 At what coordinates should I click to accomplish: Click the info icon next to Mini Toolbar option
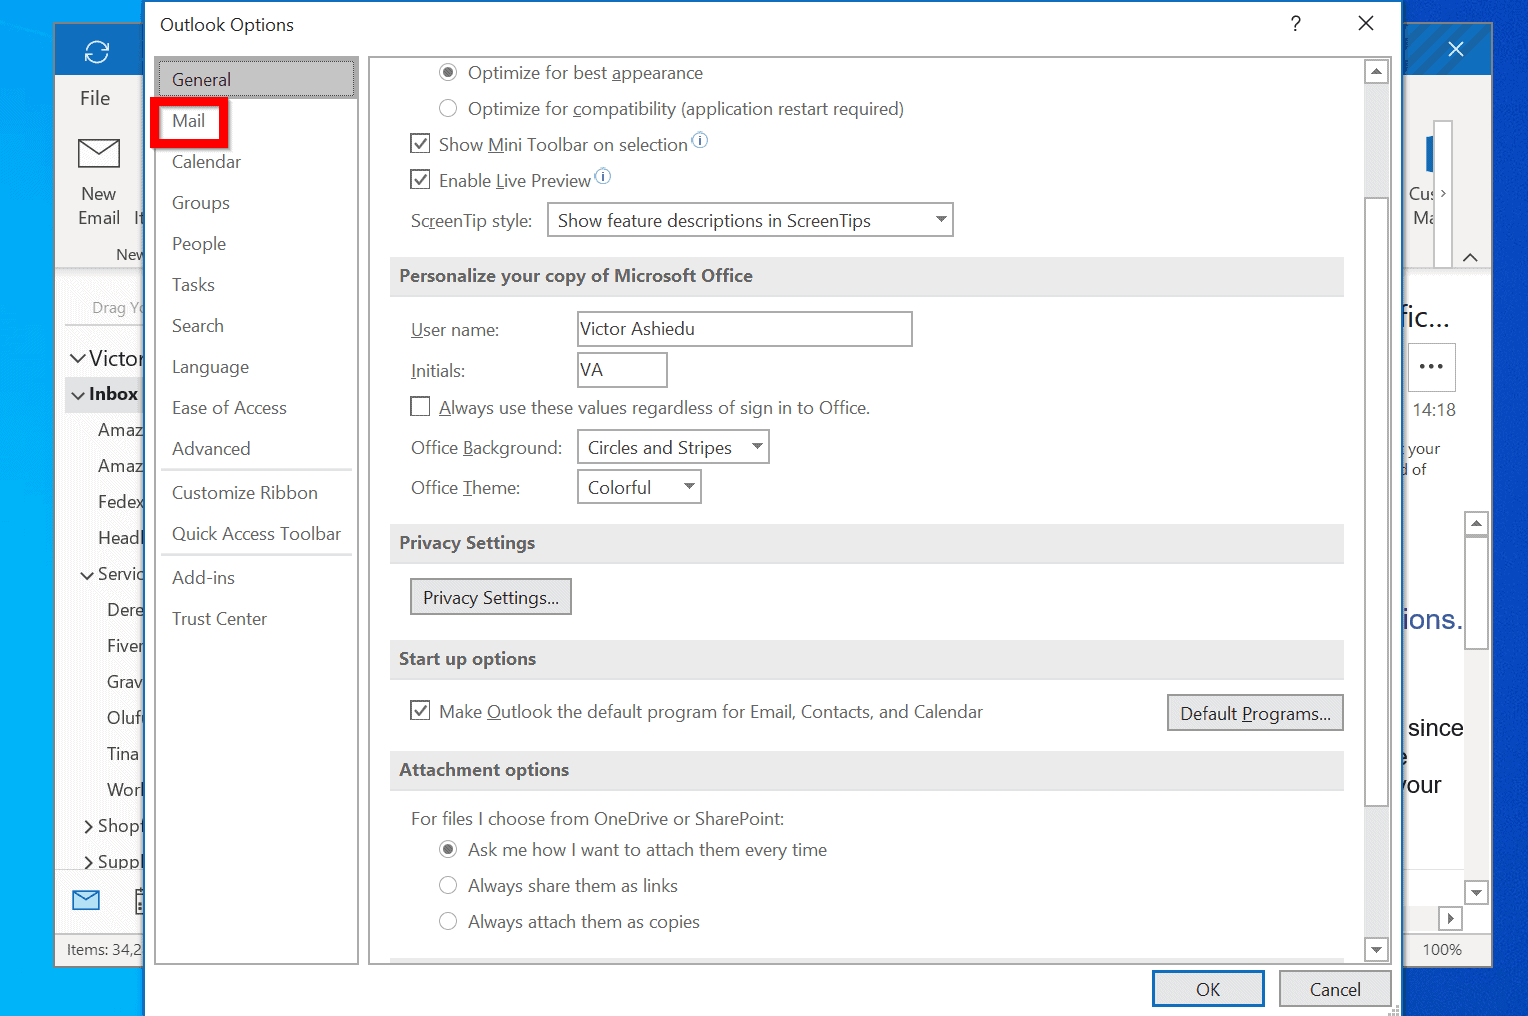pos(700,141)
